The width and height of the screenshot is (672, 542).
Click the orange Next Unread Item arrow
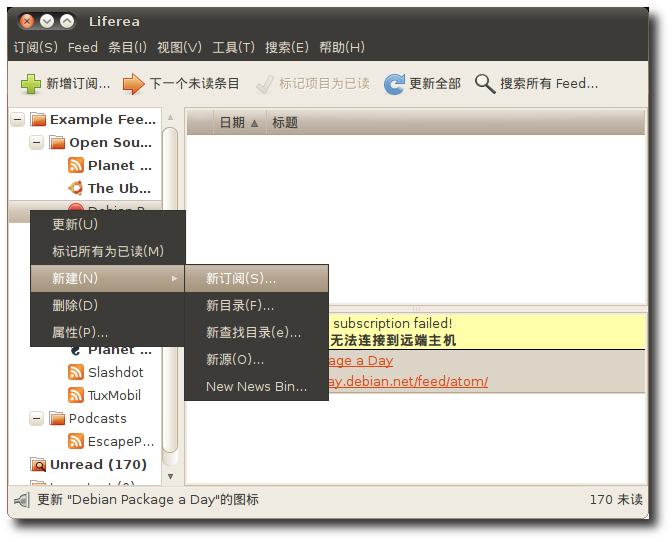(x=133, y=84)
